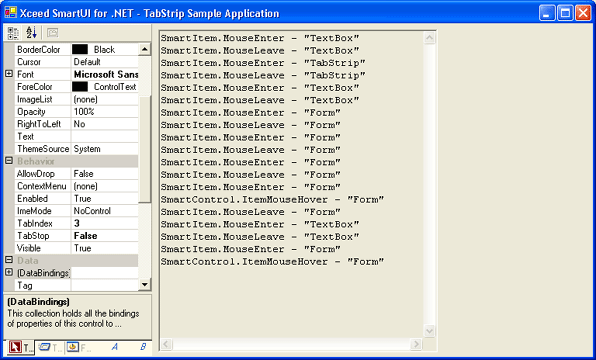Open the tab with orange form icon

point(73,347)
